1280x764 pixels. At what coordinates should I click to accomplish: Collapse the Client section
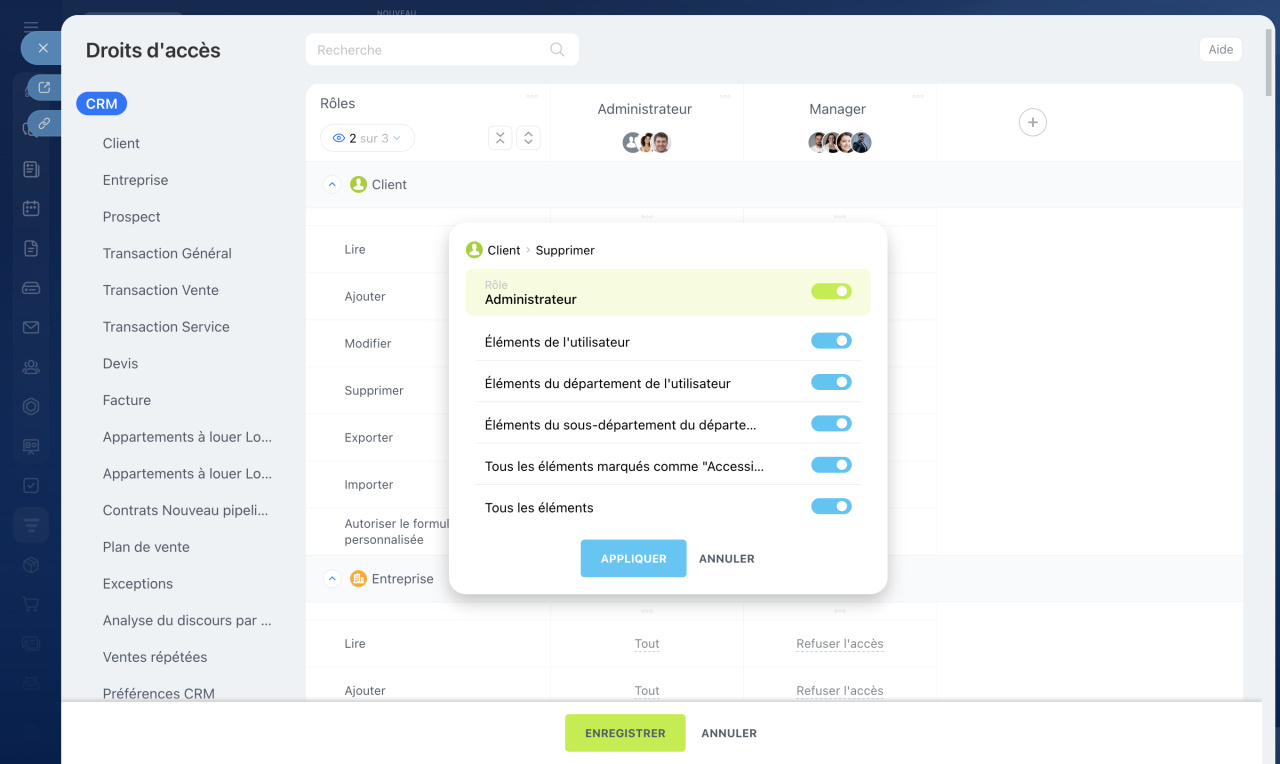coord(332,185)
